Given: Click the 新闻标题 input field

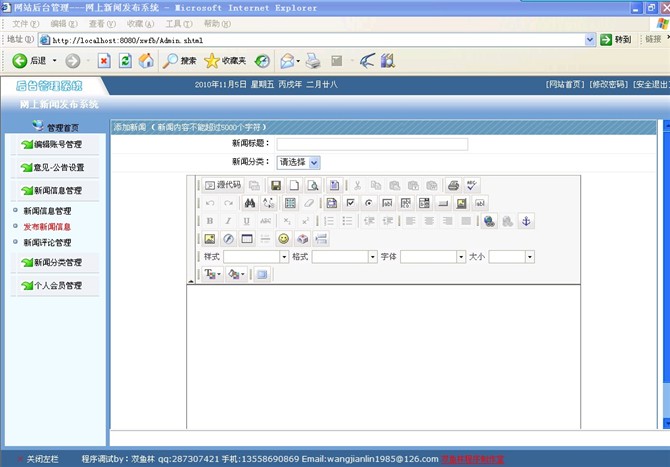Looking at the screenshot, I should [372, 144].
